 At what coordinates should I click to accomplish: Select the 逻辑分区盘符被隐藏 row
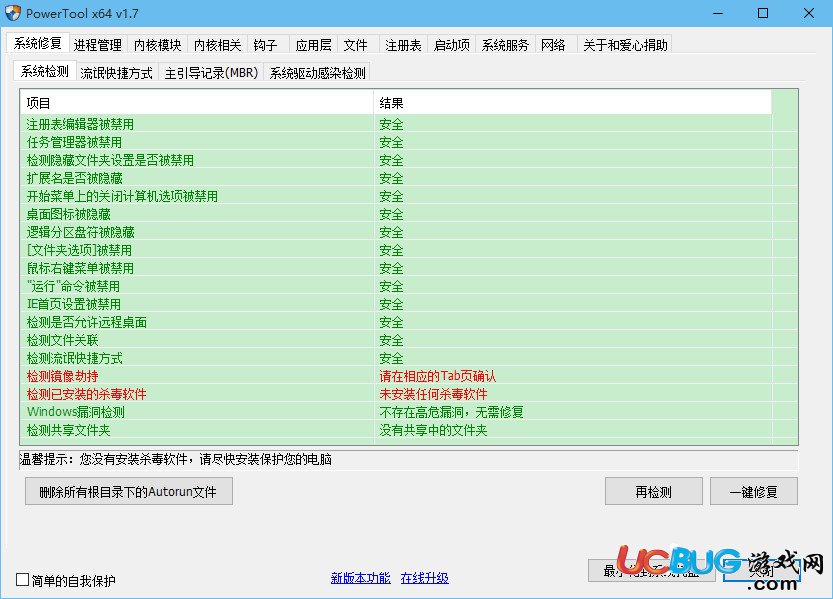tap(396, 233)
